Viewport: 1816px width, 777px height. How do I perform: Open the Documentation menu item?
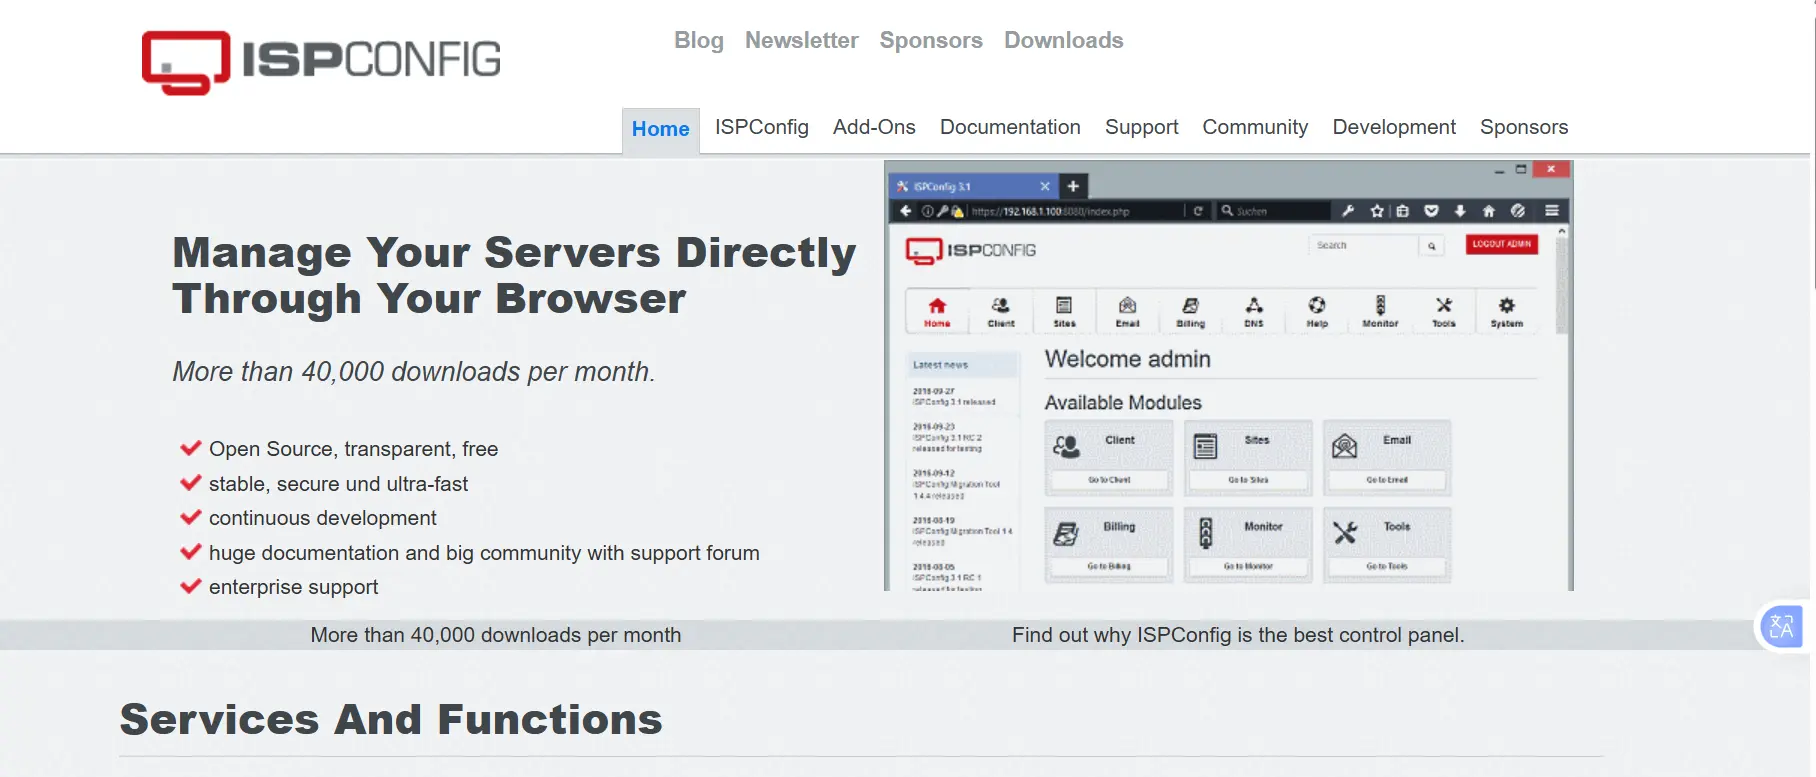tap(1010, 128)
